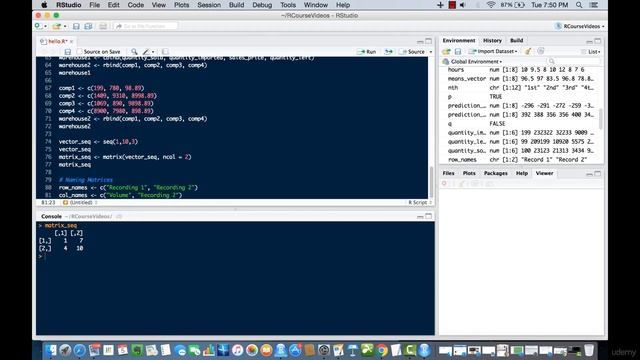Screen dimensions: 640x360
Task: Save the script using editor toolbar disk icon
Action: (x=68, y=52)
